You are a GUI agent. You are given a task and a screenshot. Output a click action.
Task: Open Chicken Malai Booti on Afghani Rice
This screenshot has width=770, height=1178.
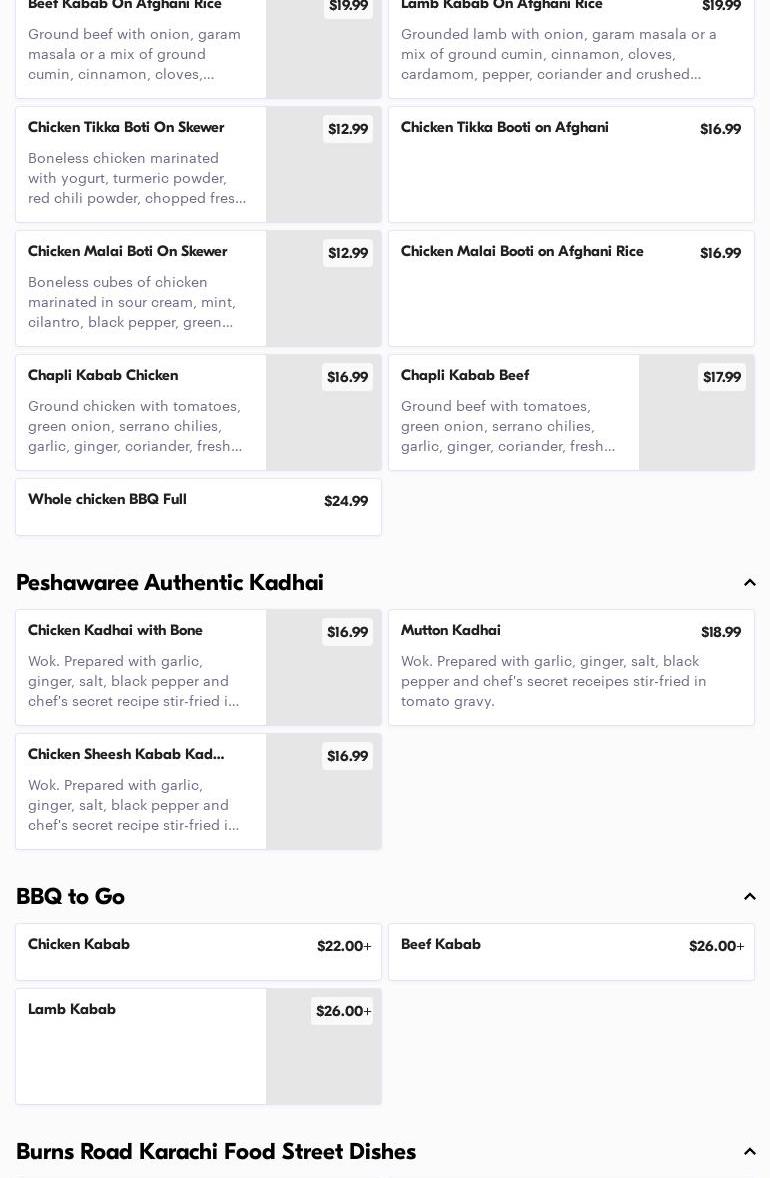click(570, 289)
